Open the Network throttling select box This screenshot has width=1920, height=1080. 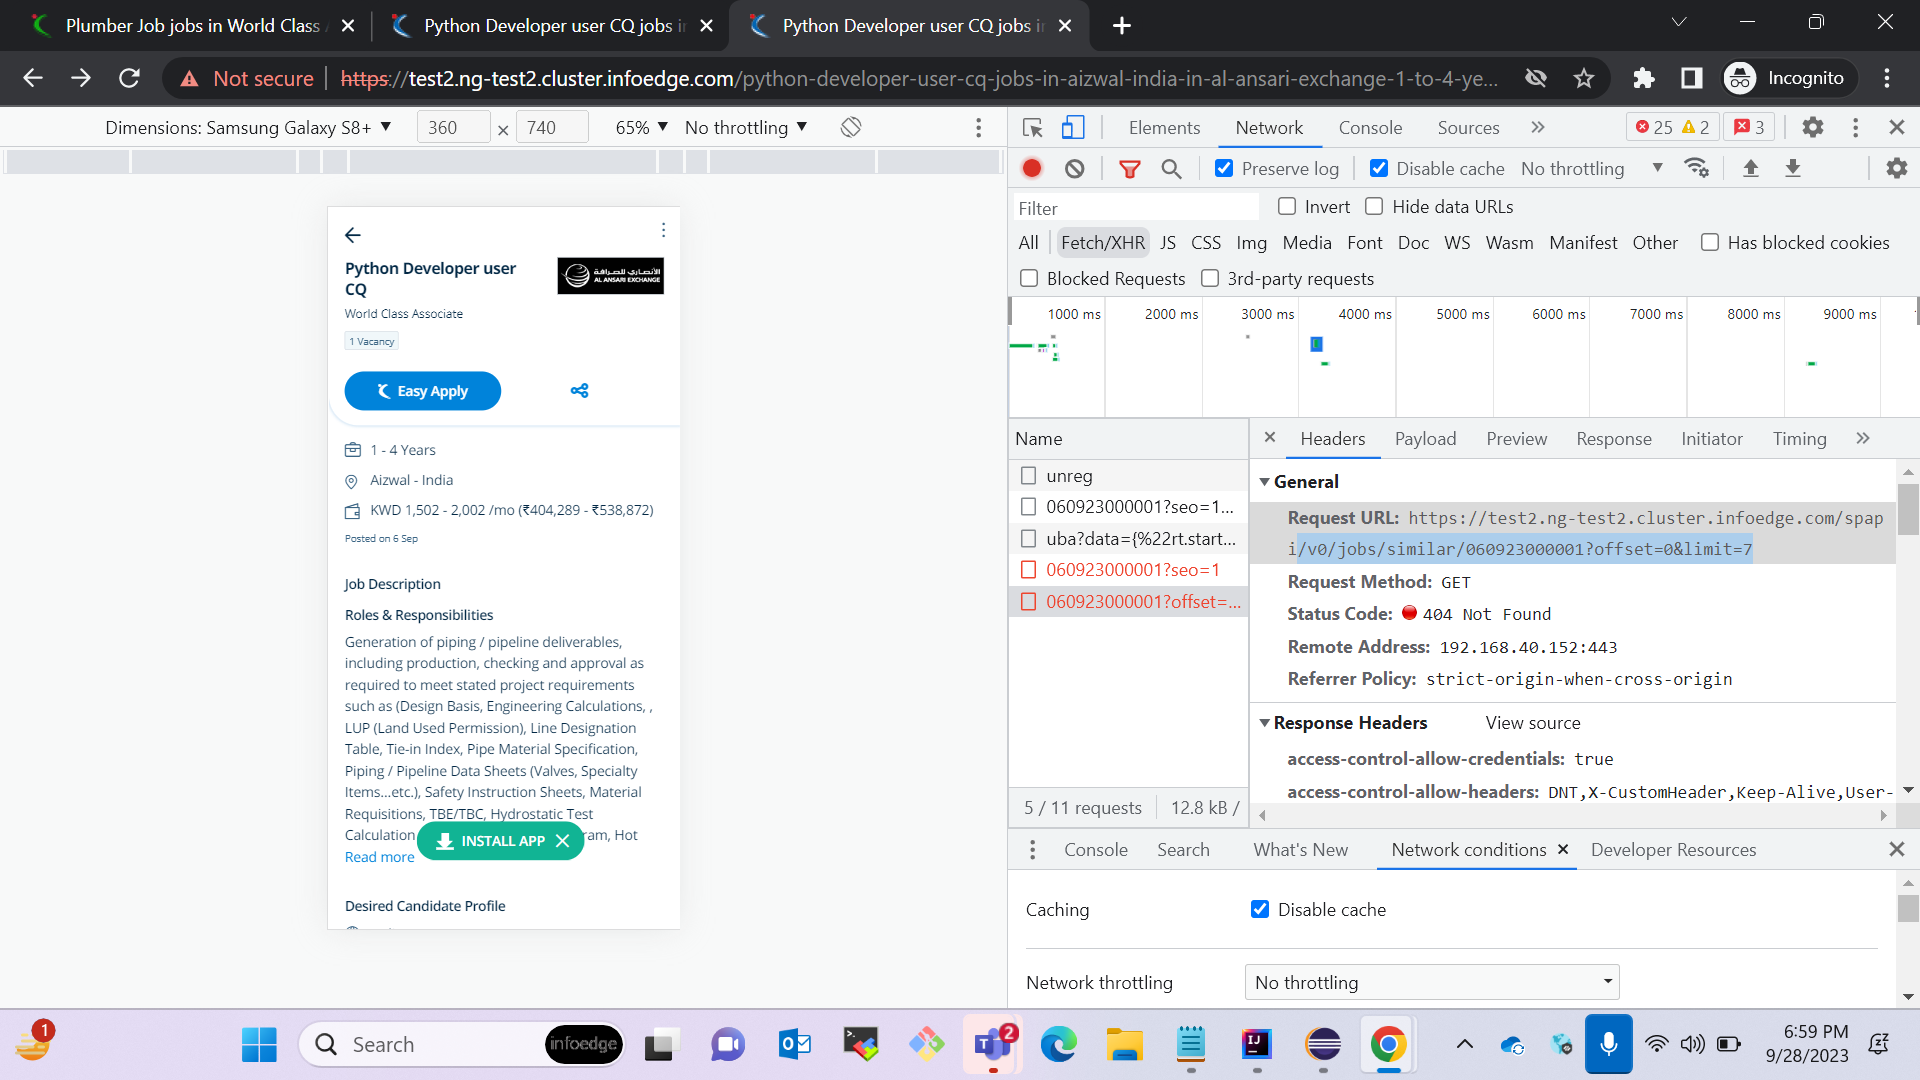[1431, 982]
